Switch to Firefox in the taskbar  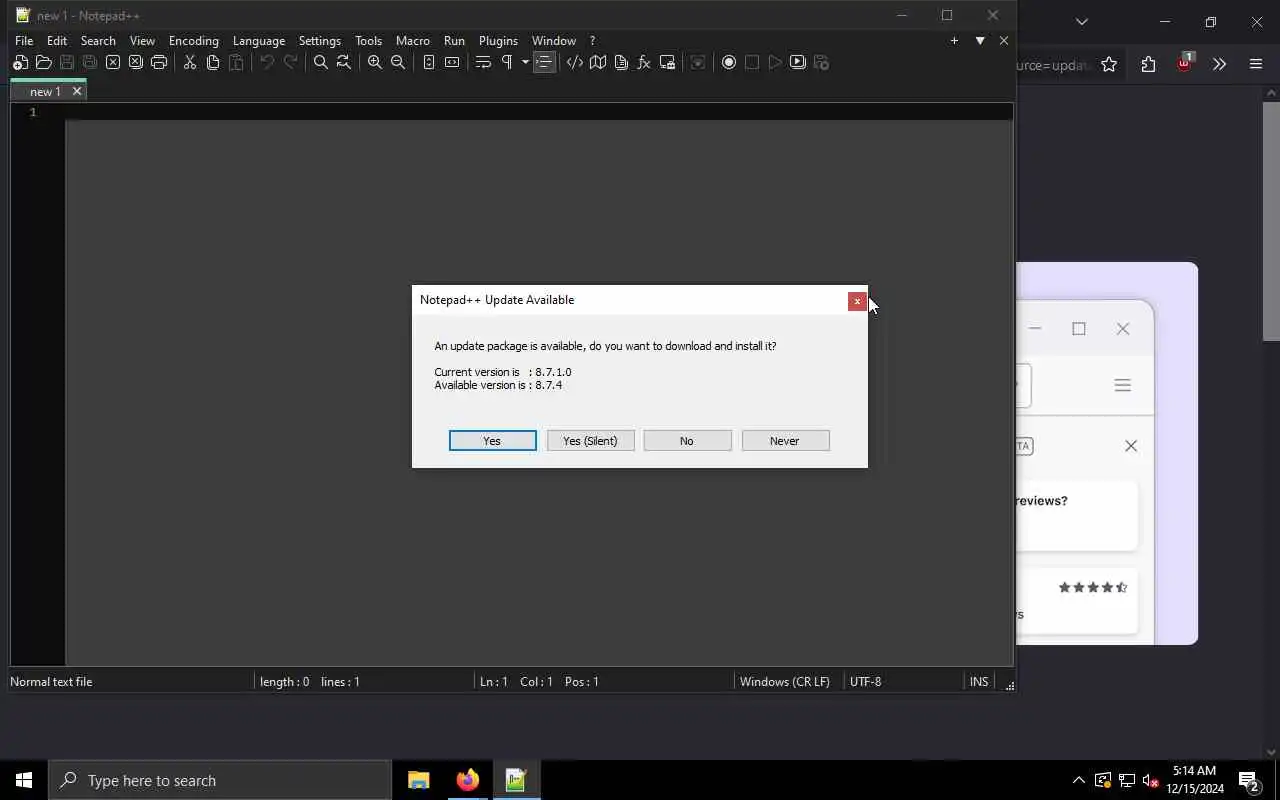[x=467, y=780]
